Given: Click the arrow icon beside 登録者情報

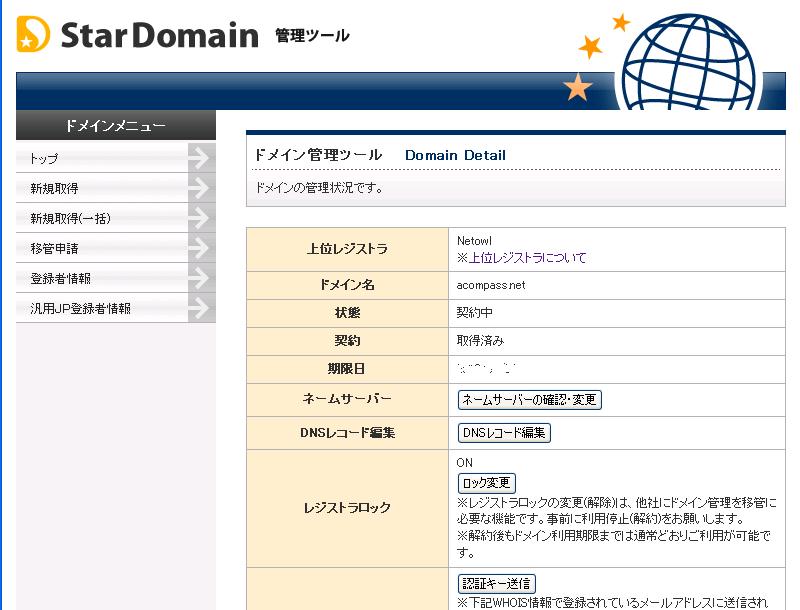Looking at the screenshot, I should (x=200, y=278).
